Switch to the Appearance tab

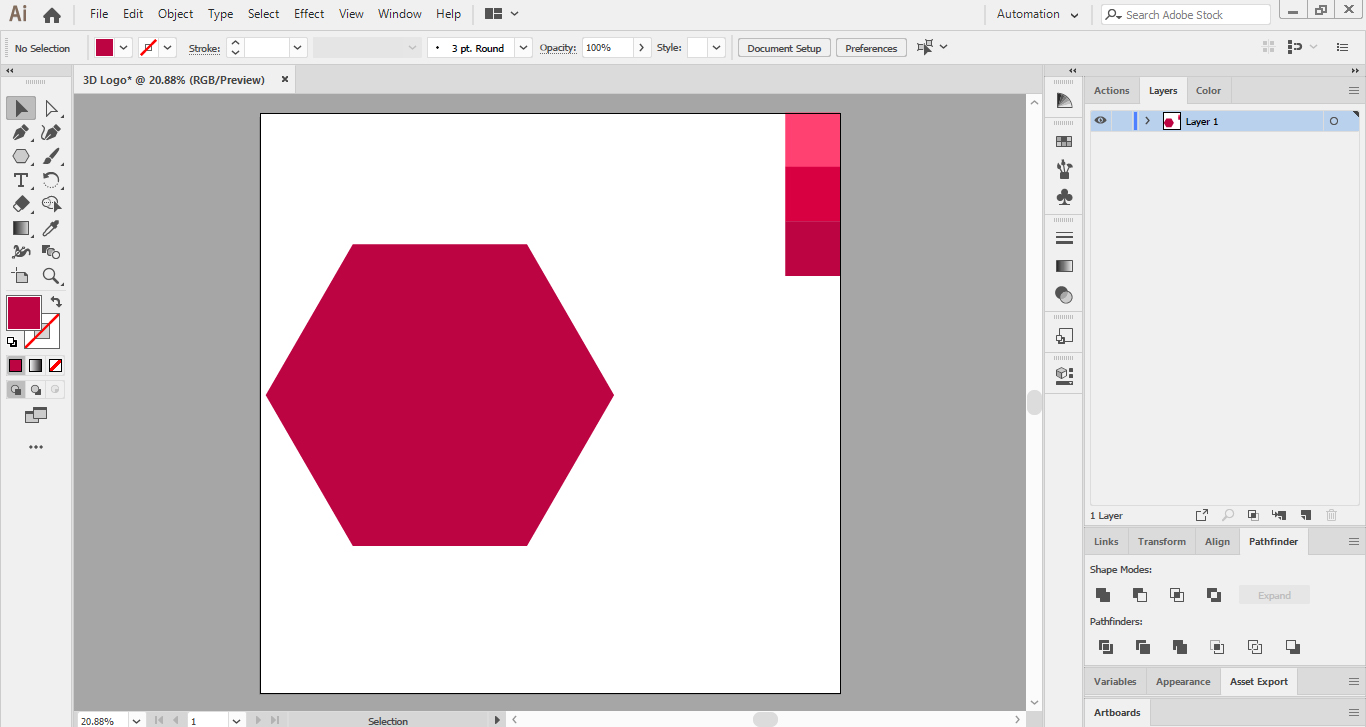1183,681
